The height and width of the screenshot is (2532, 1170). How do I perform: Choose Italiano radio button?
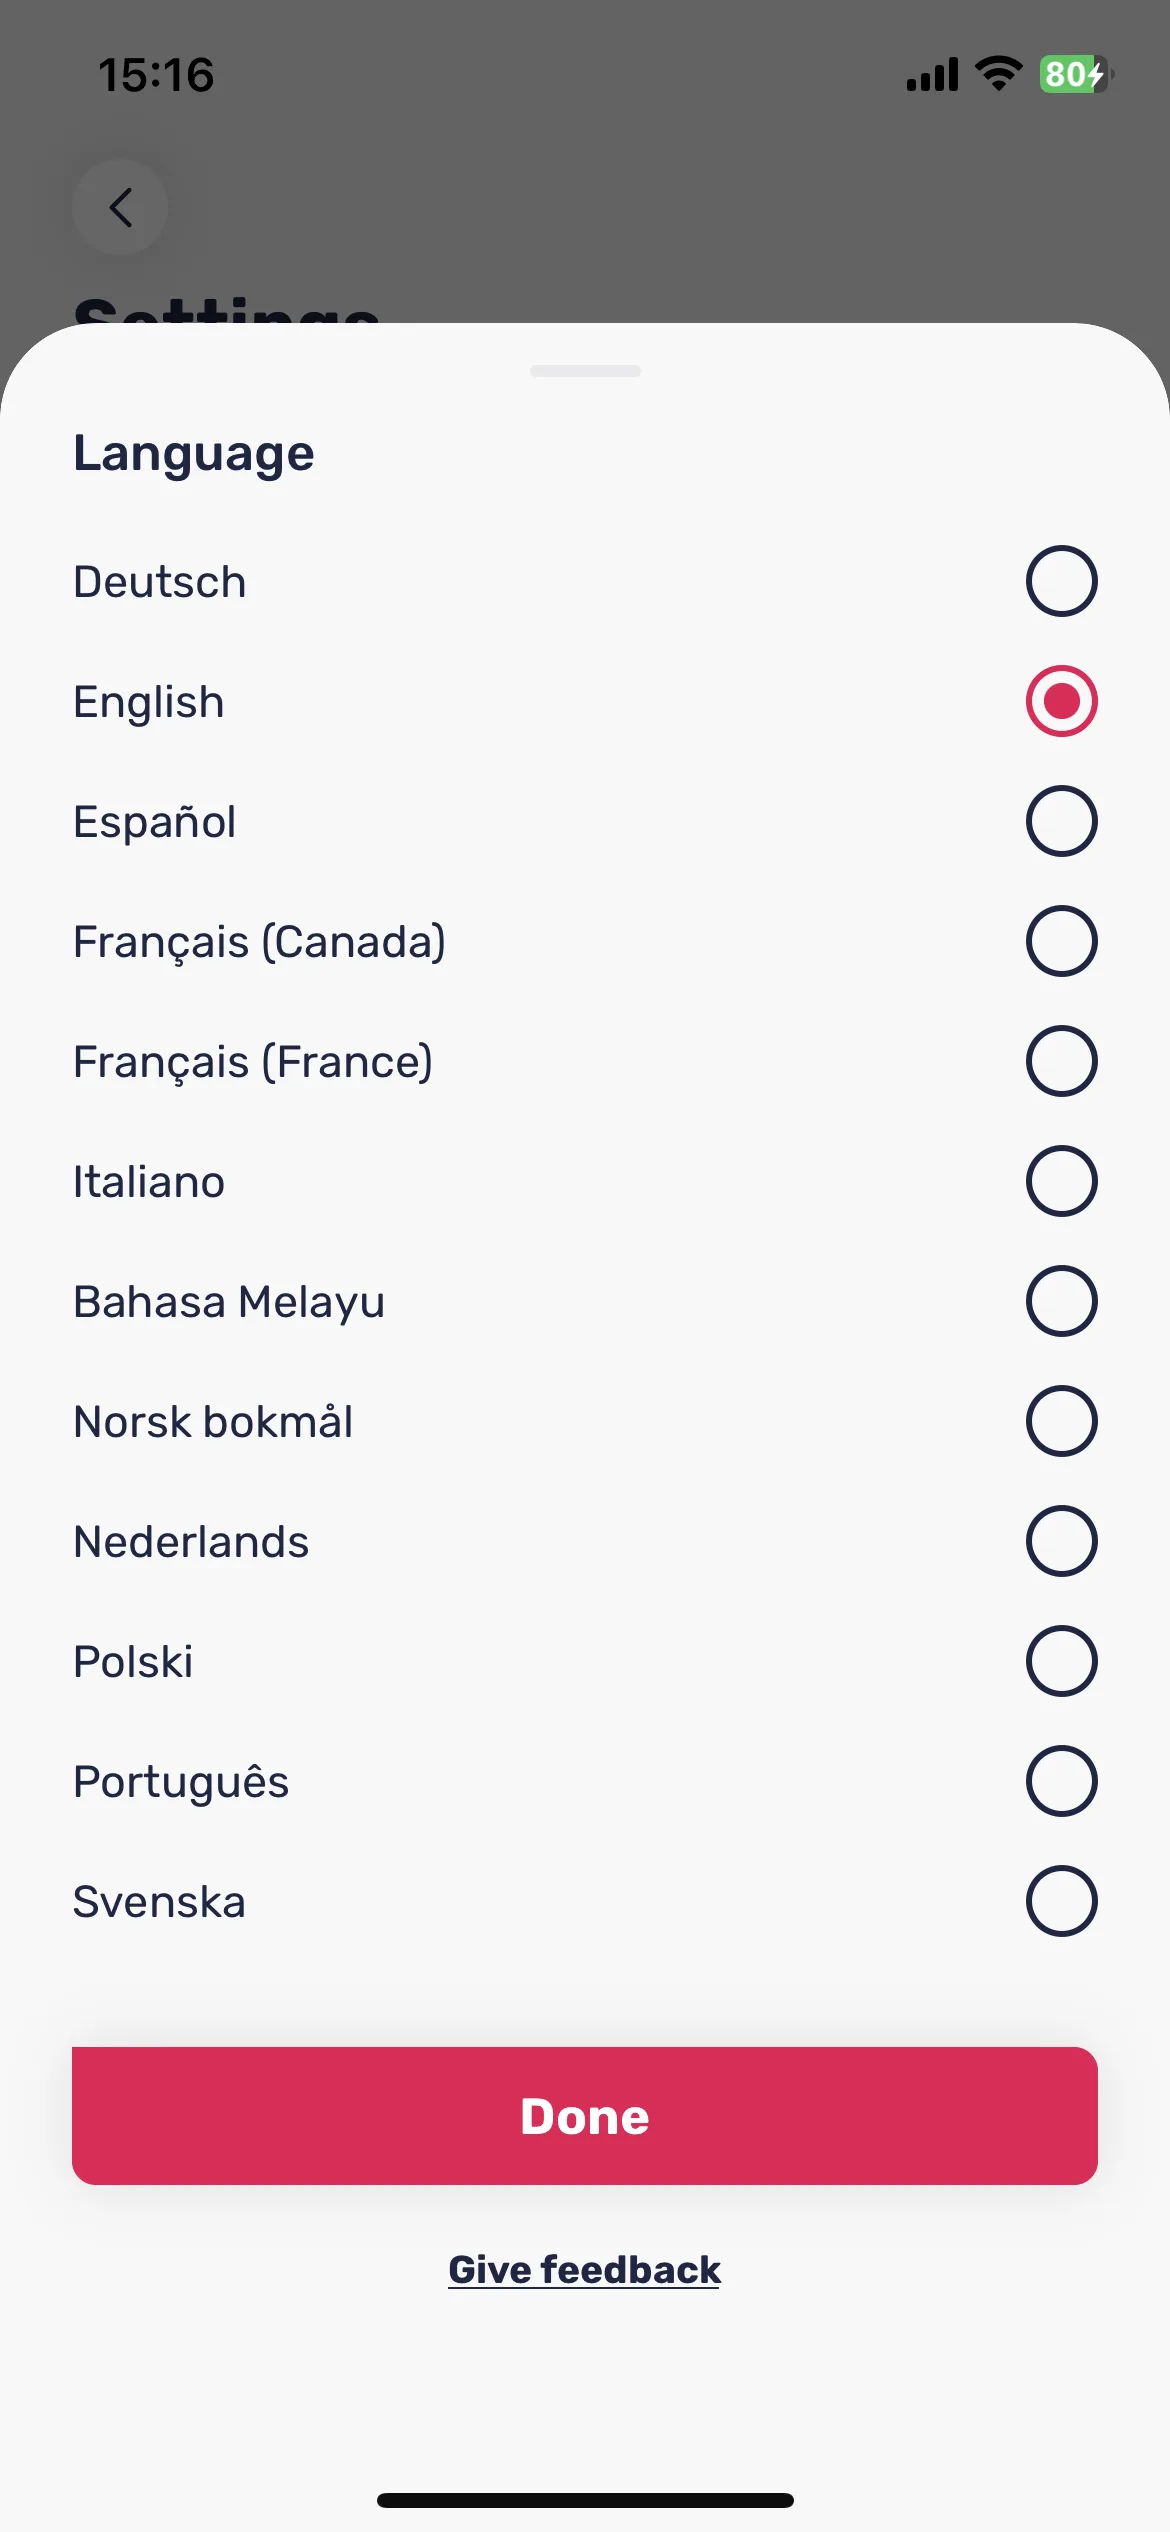[x=1061, y=1181]
